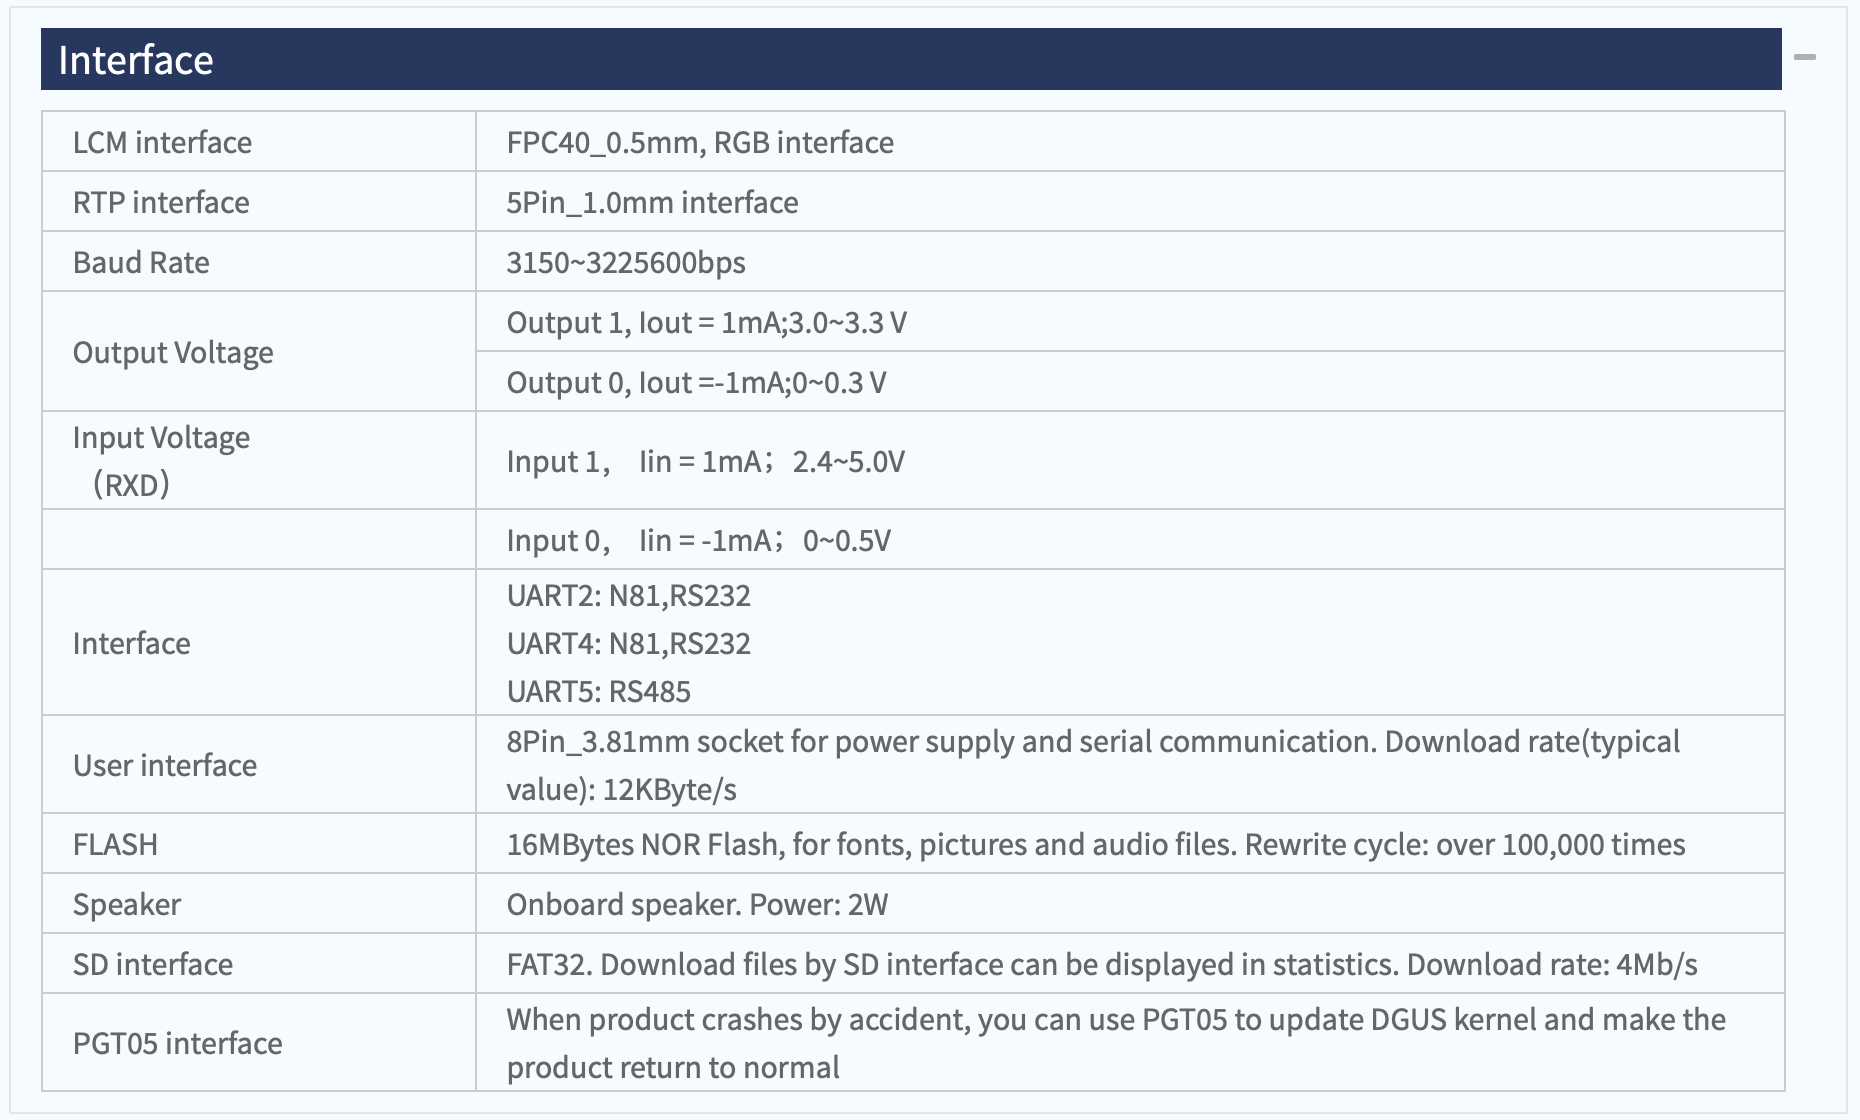Select 'When product crashes by accident' description
Viewport: 1860px width, 1120px height.
[1116, 1044]
